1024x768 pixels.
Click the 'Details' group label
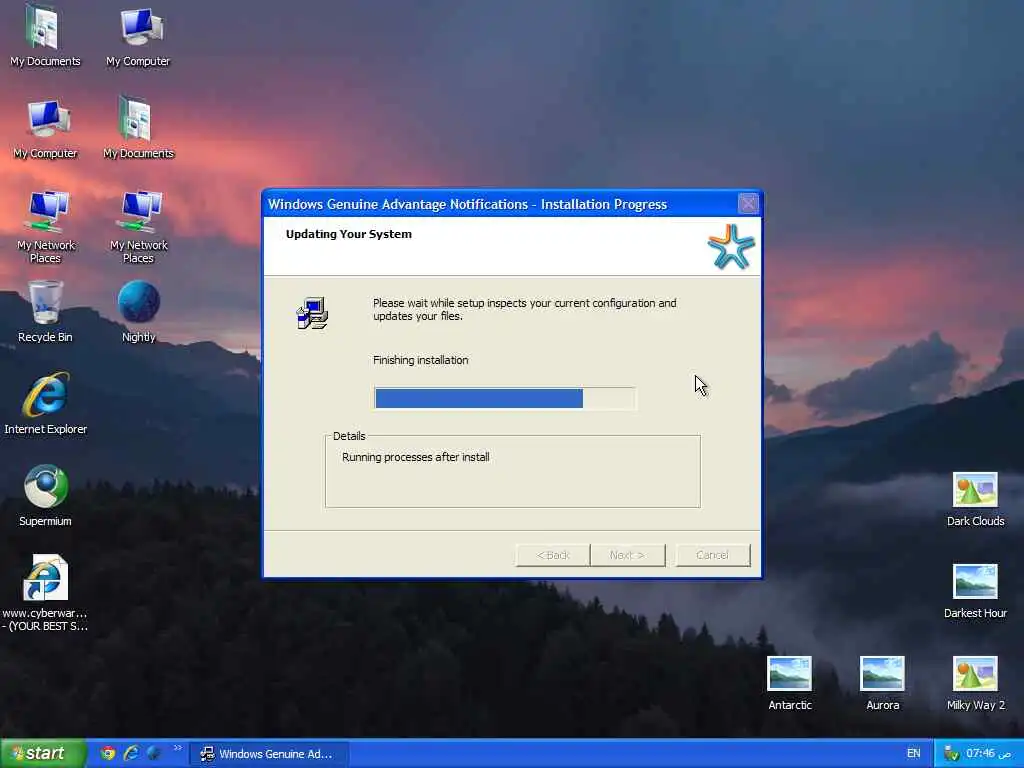click(349, 436)
